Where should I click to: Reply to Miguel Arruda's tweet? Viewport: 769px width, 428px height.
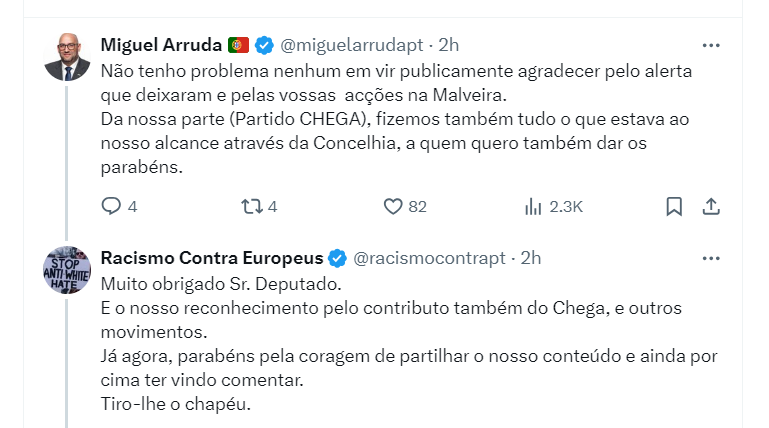[x=112, y=206]
